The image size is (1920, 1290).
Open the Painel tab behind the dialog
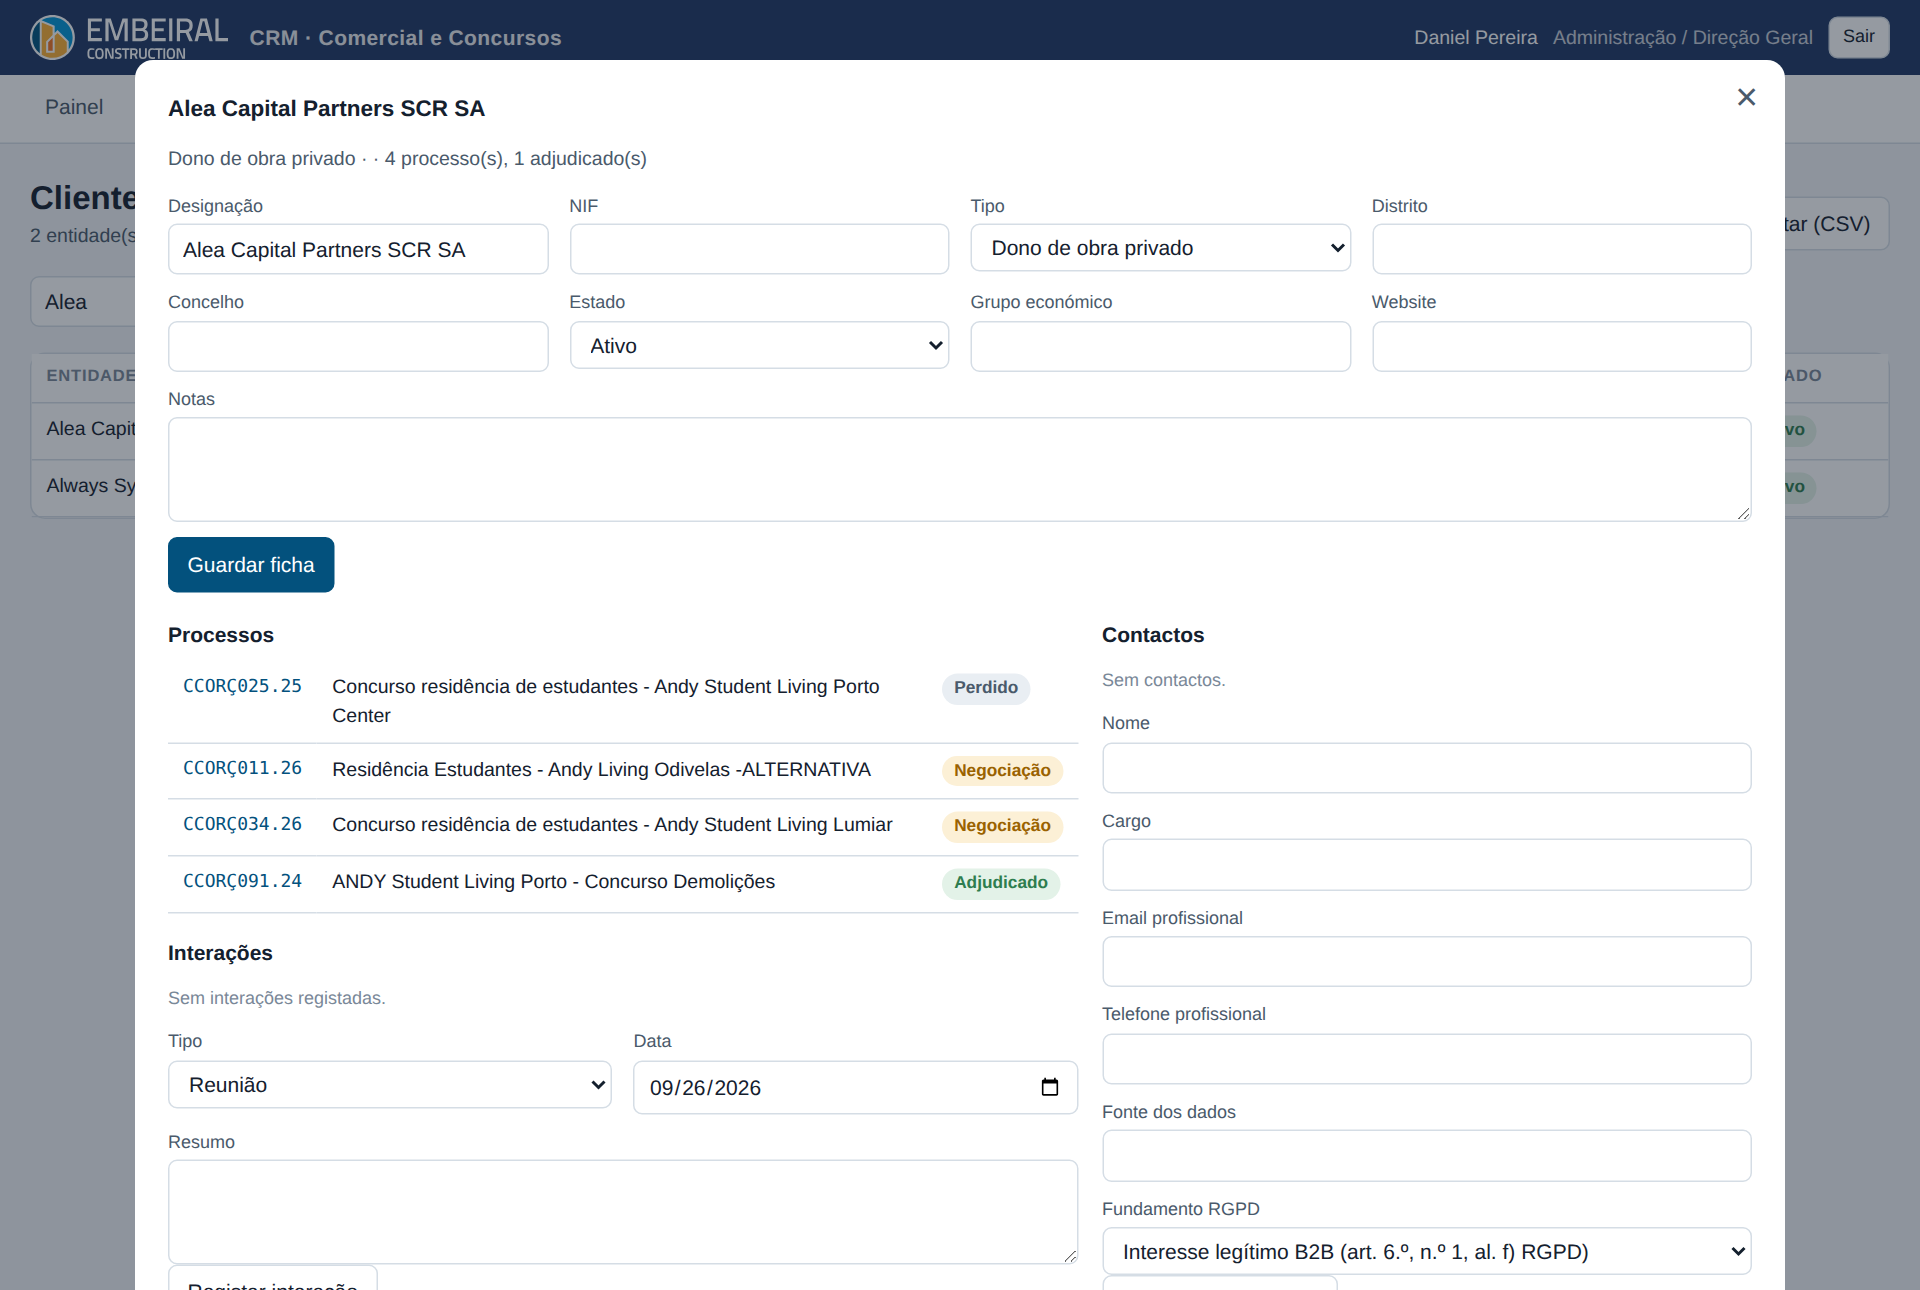(74, 107)
